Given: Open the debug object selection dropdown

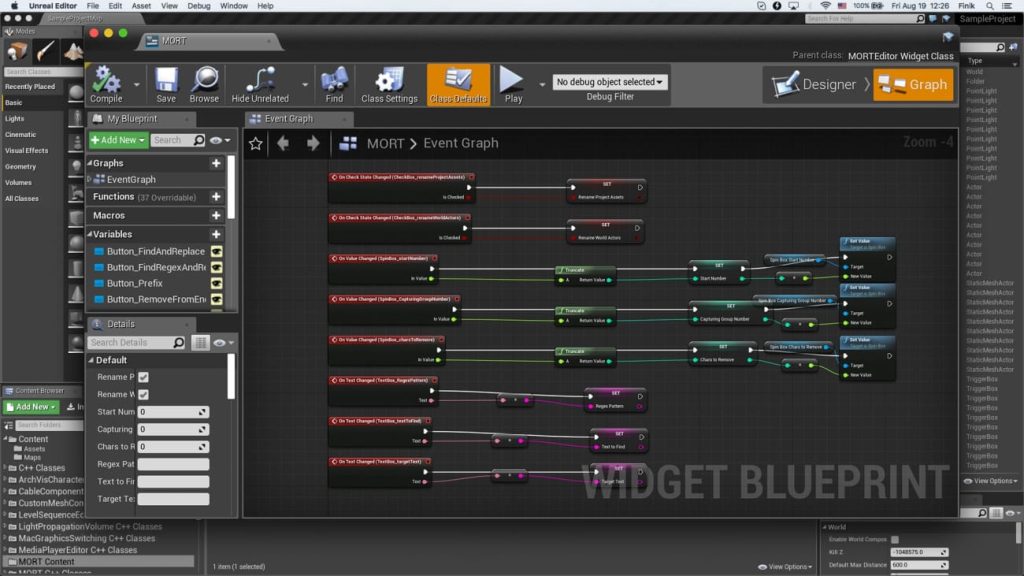Looking at the screenshot, I should (x=609, y=82).
